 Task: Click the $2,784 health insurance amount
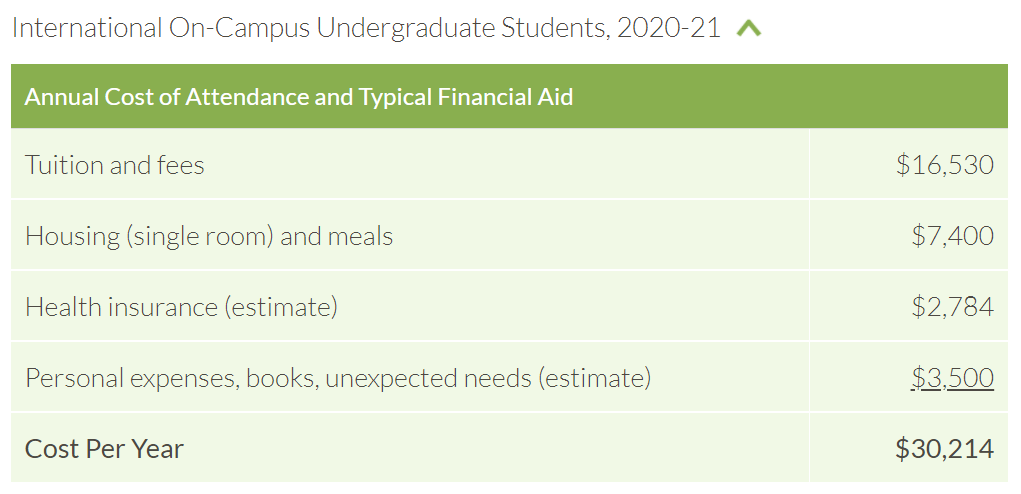(953, 307)
